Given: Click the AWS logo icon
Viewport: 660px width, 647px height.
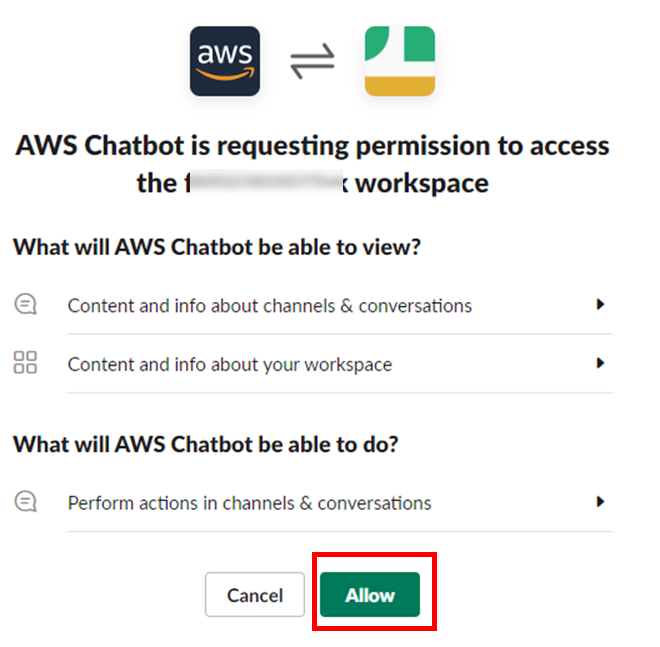Looking at the screenshot, I should 225,61.
